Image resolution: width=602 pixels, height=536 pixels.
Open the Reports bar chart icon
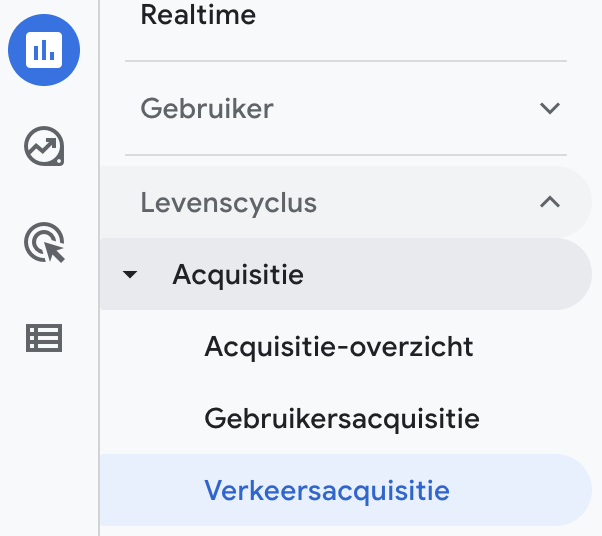(44, 50)
